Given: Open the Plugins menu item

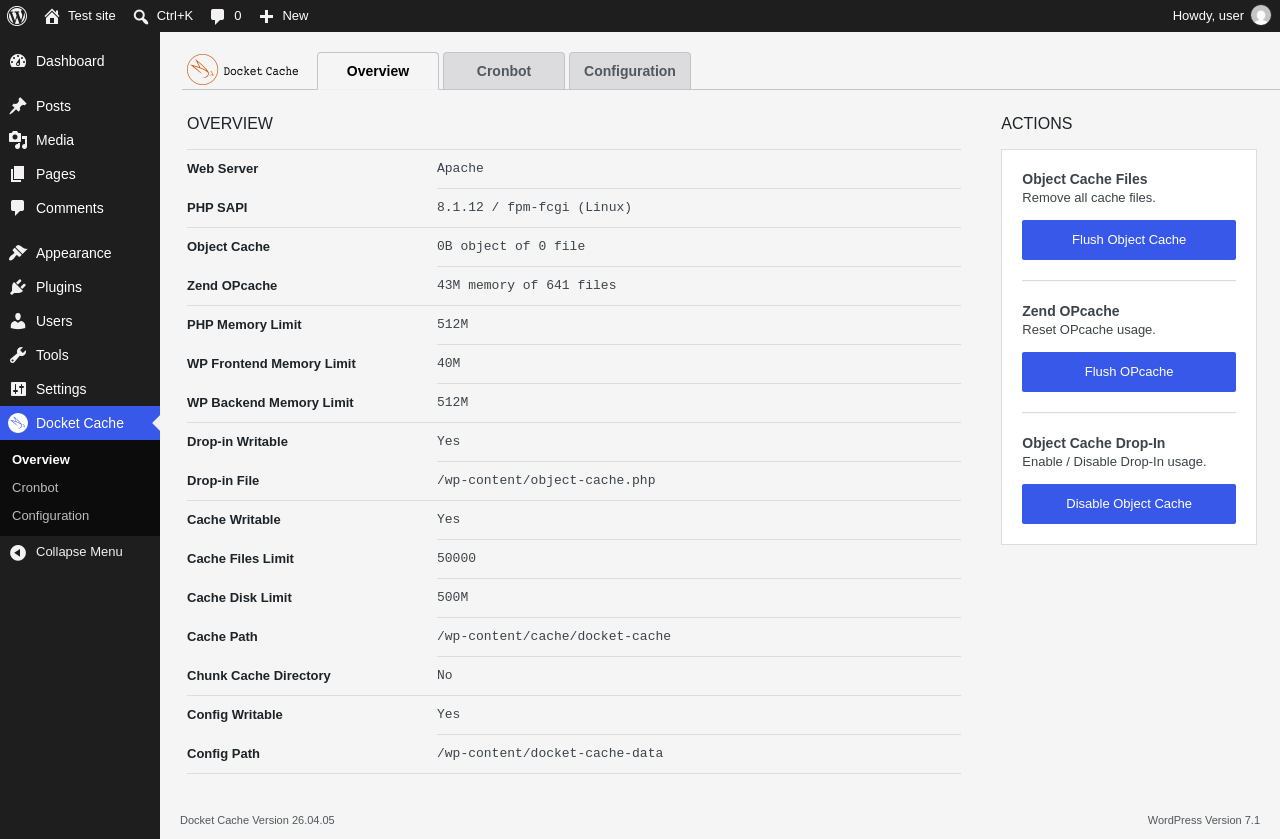Looking at the screenshot, I should coord(59,287).
